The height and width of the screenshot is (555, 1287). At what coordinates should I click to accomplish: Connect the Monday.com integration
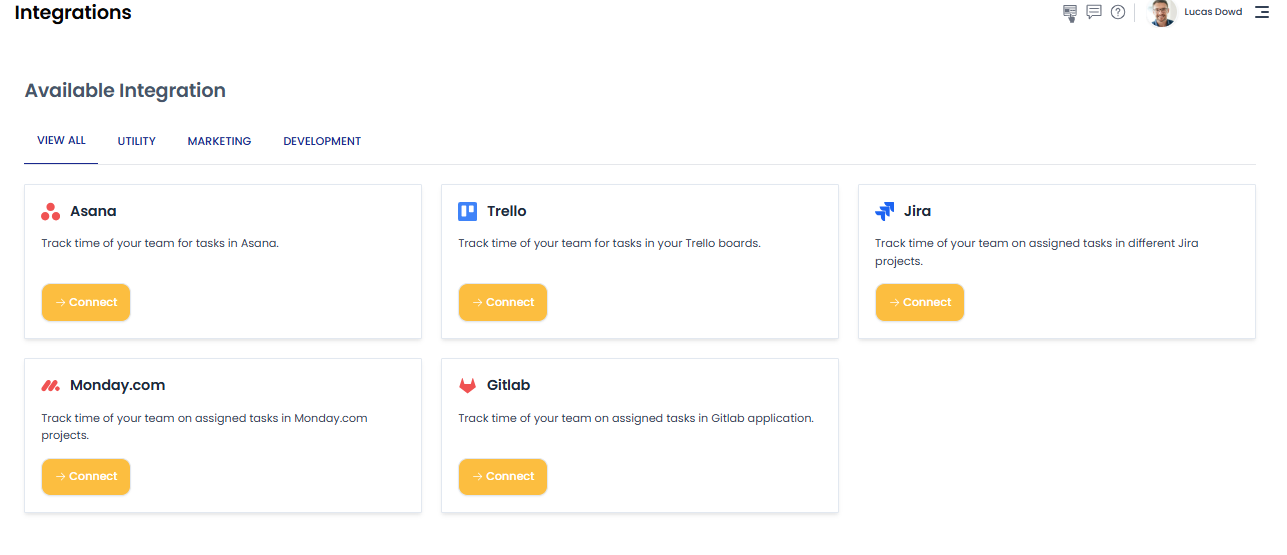coord(86,477)
